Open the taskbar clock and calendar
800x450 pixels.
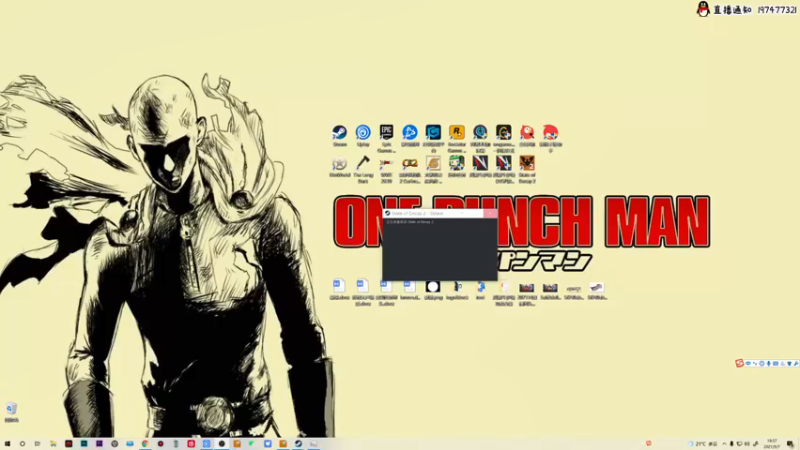point(772,444)
